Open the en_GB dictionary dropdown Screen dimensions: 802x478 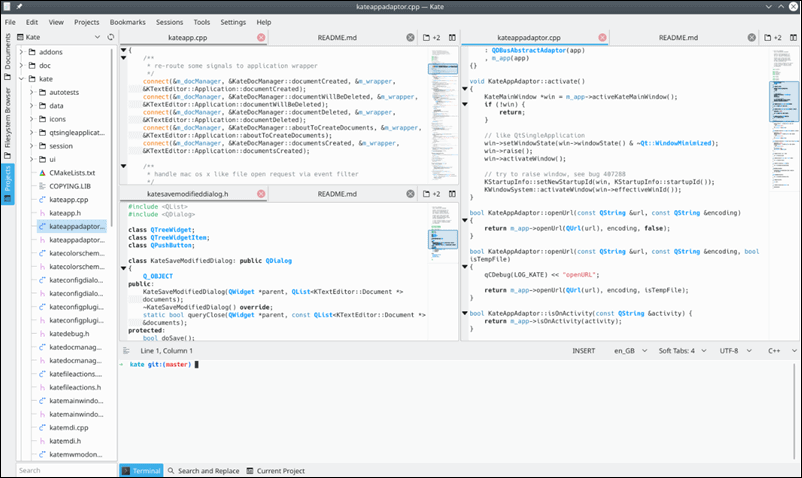click(x=630, y=351)
